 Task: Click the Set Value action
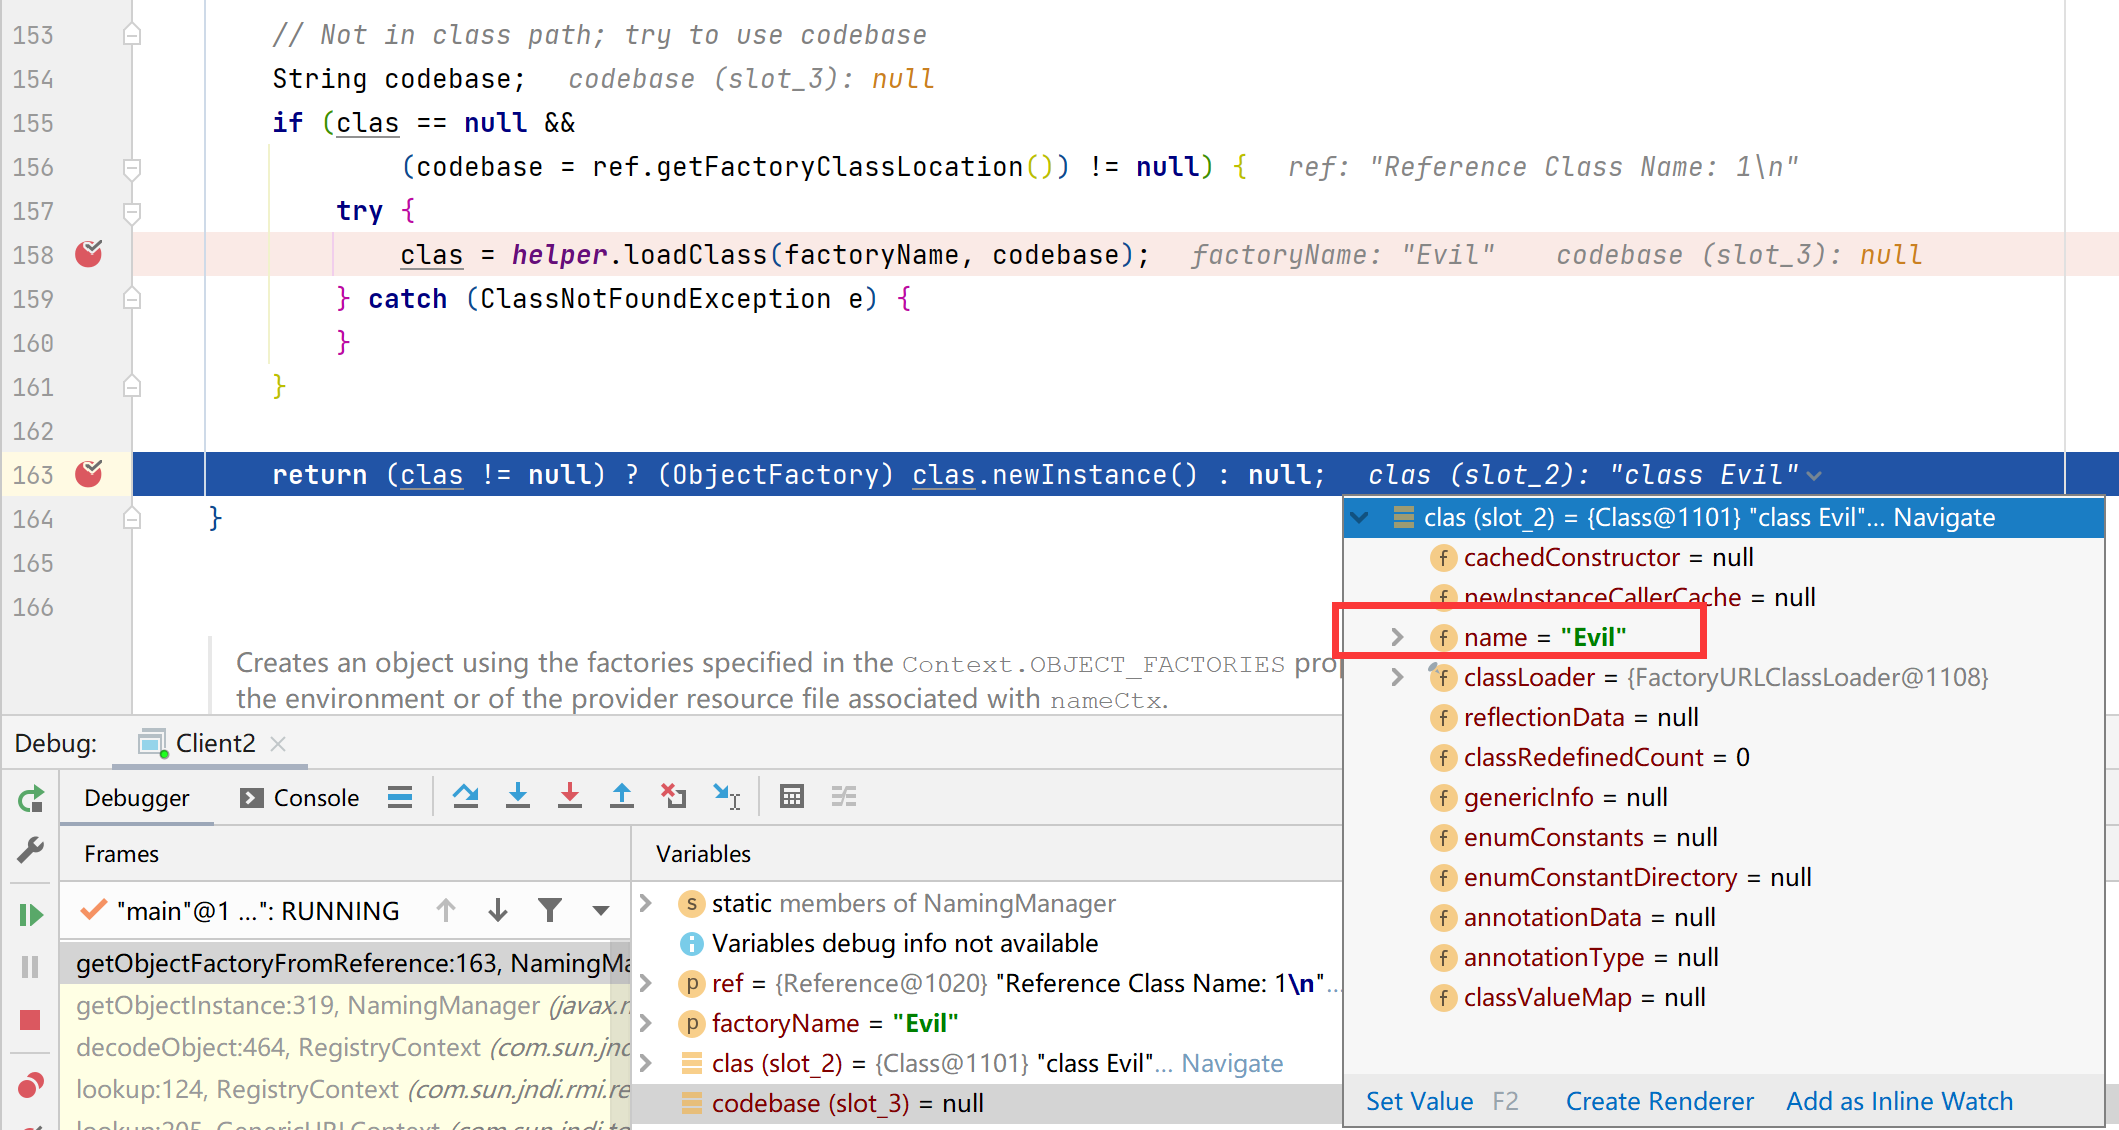coord(1419,1101)
